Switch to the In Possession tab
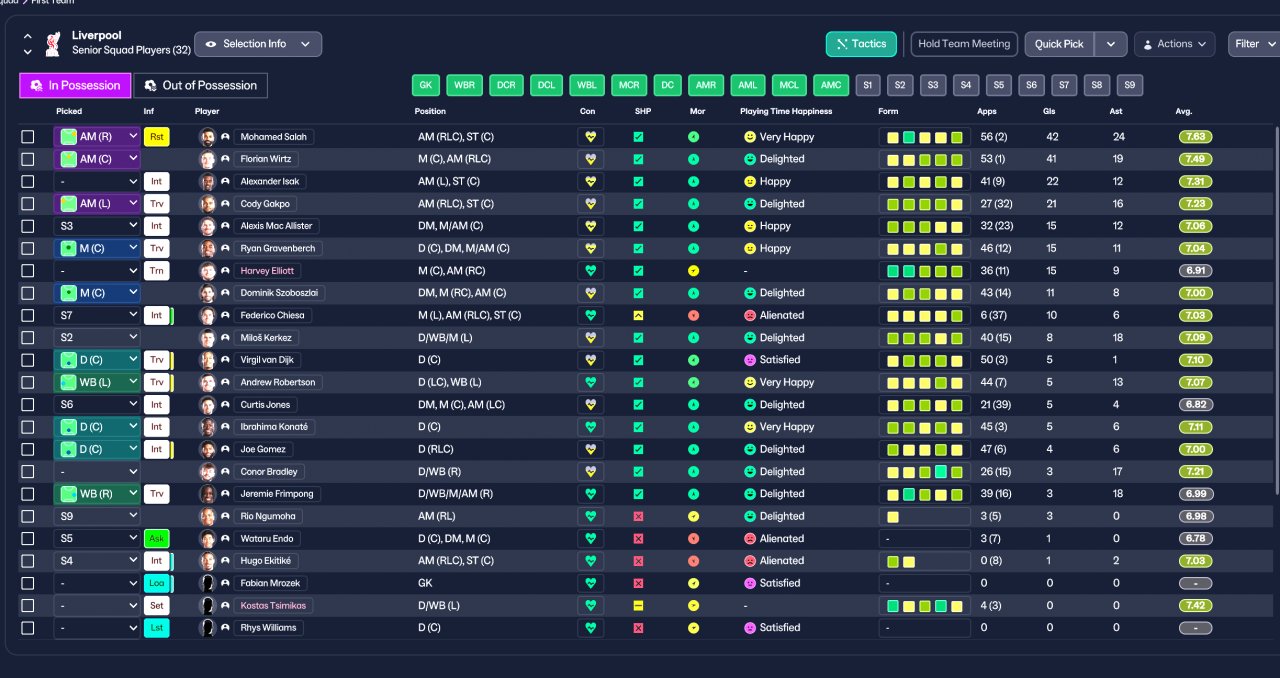 pyautogui.click(x=76, y=85)
